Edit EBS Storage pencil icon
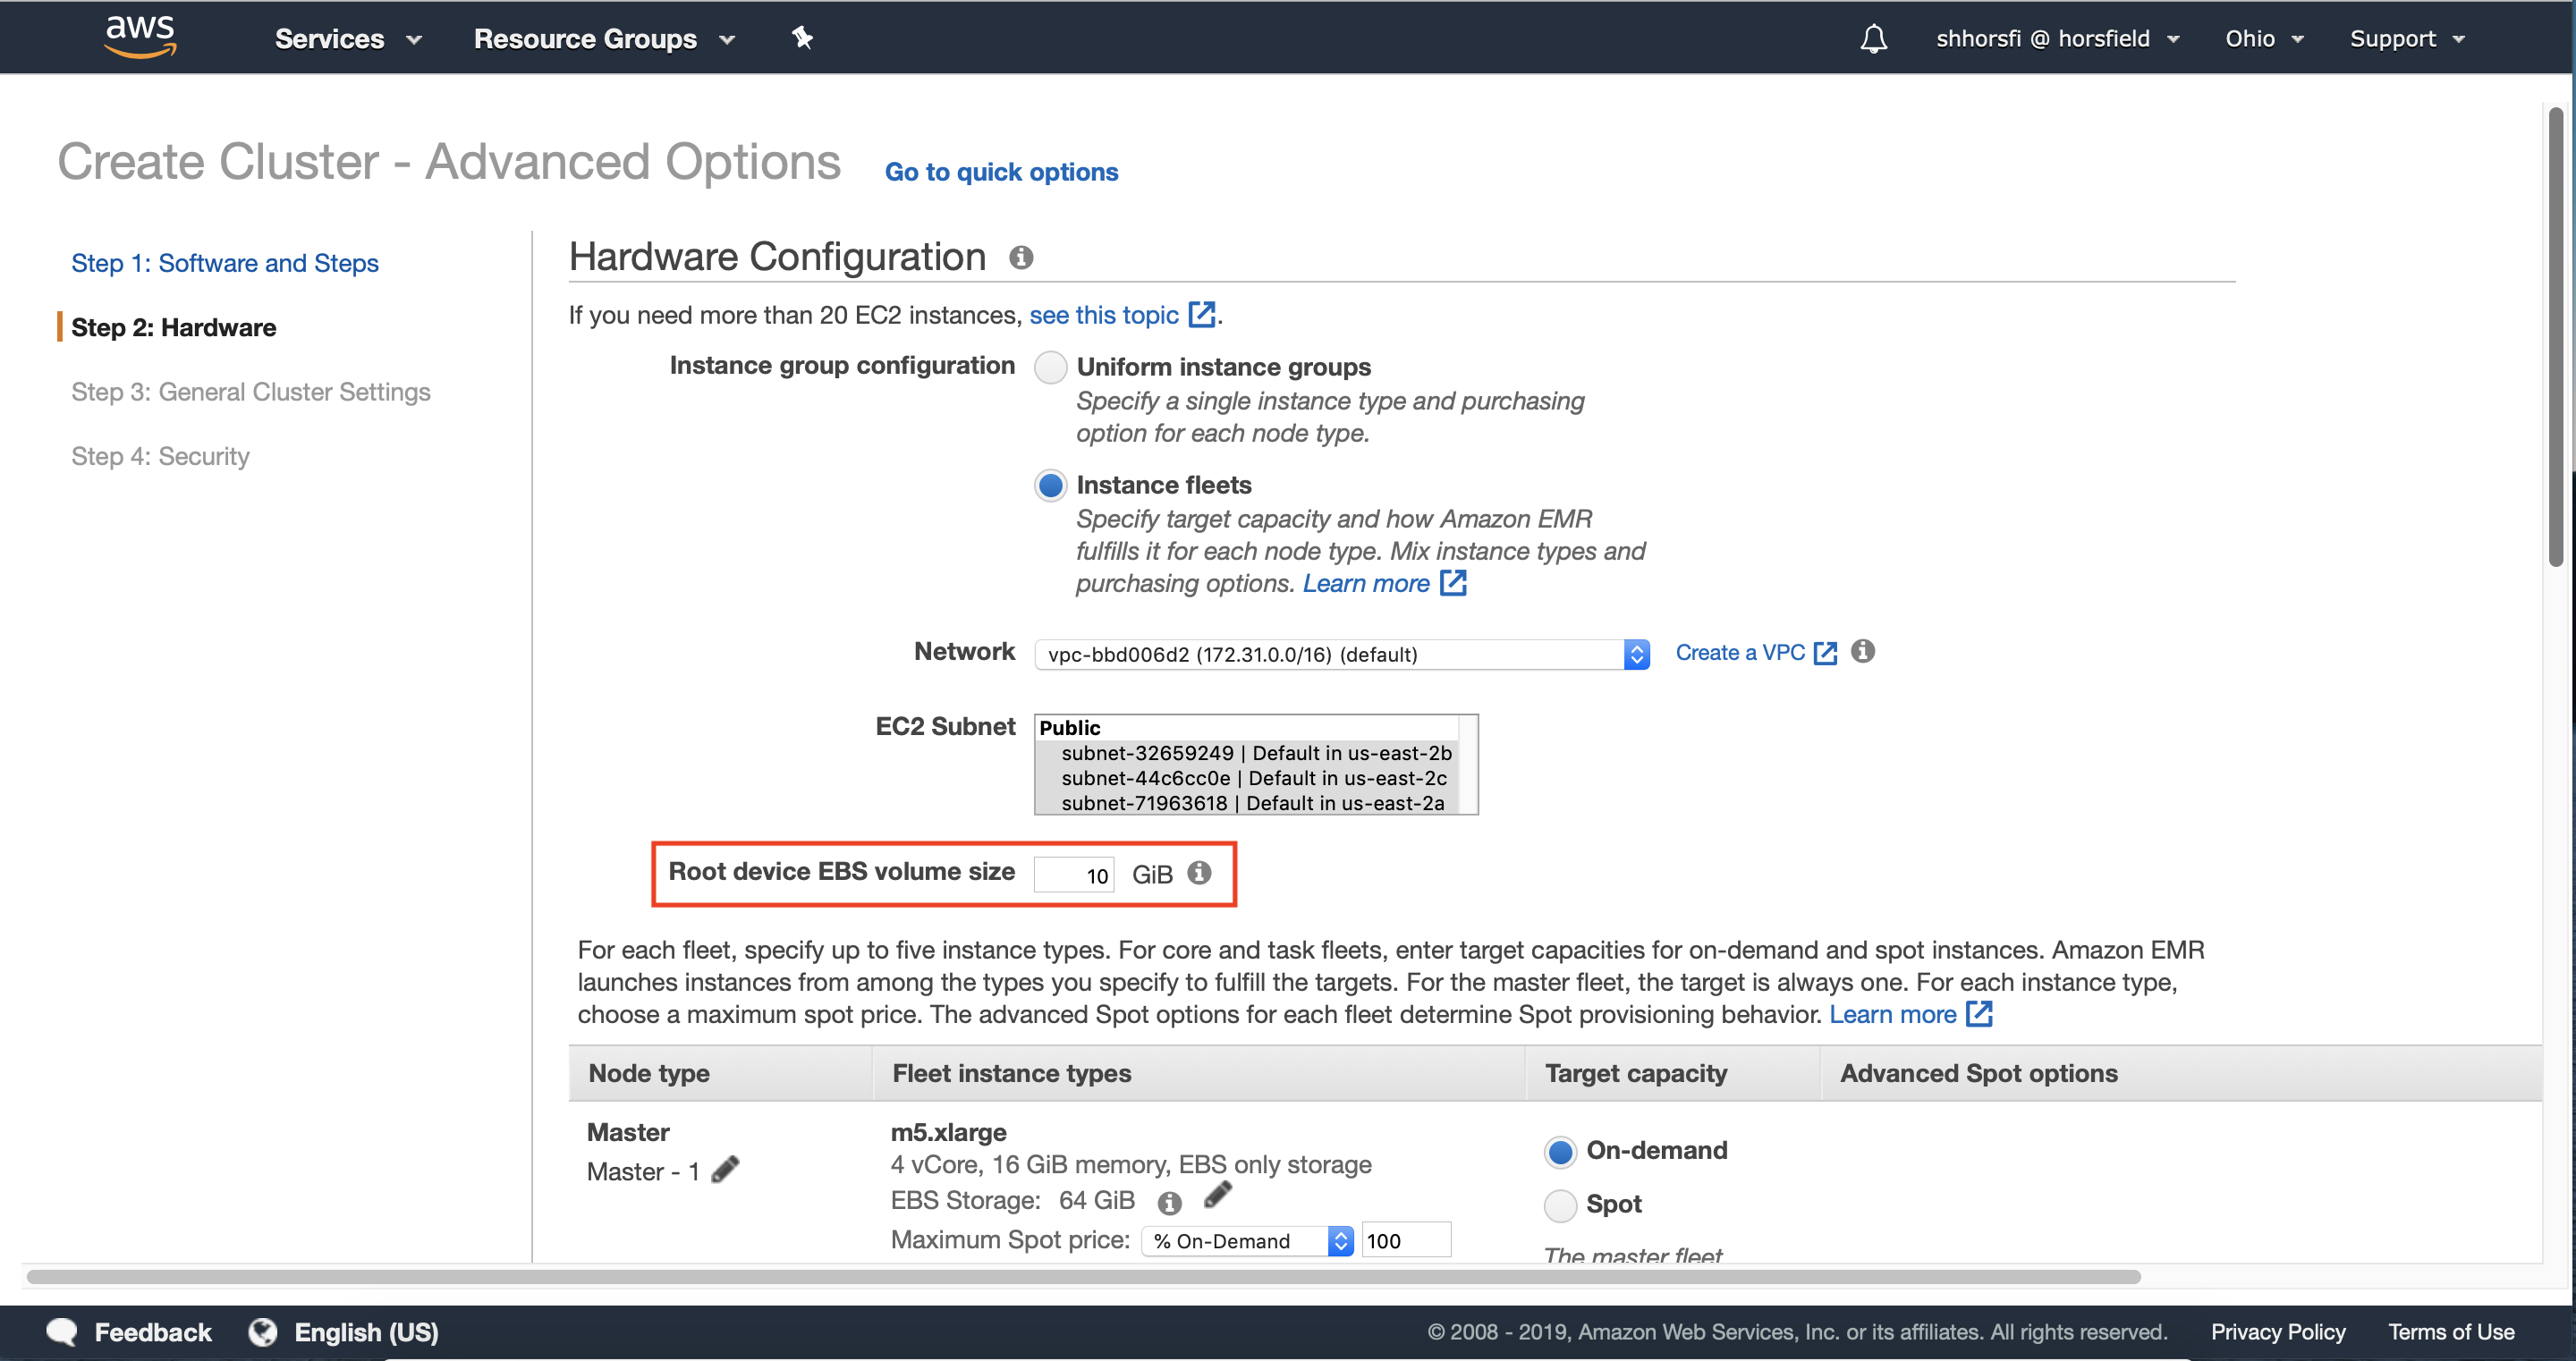Image resolution: width=2576 pixels, height=1361 pixels. [1217, 1194]
